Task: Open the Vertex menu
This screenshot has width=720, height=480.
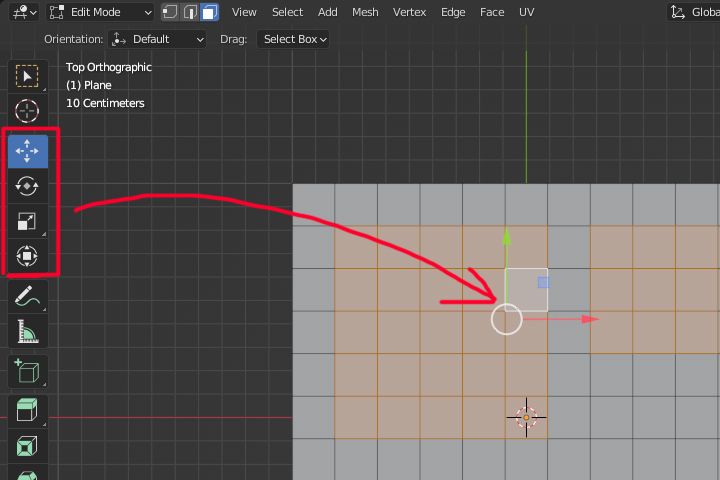Action: coord(410,12)
